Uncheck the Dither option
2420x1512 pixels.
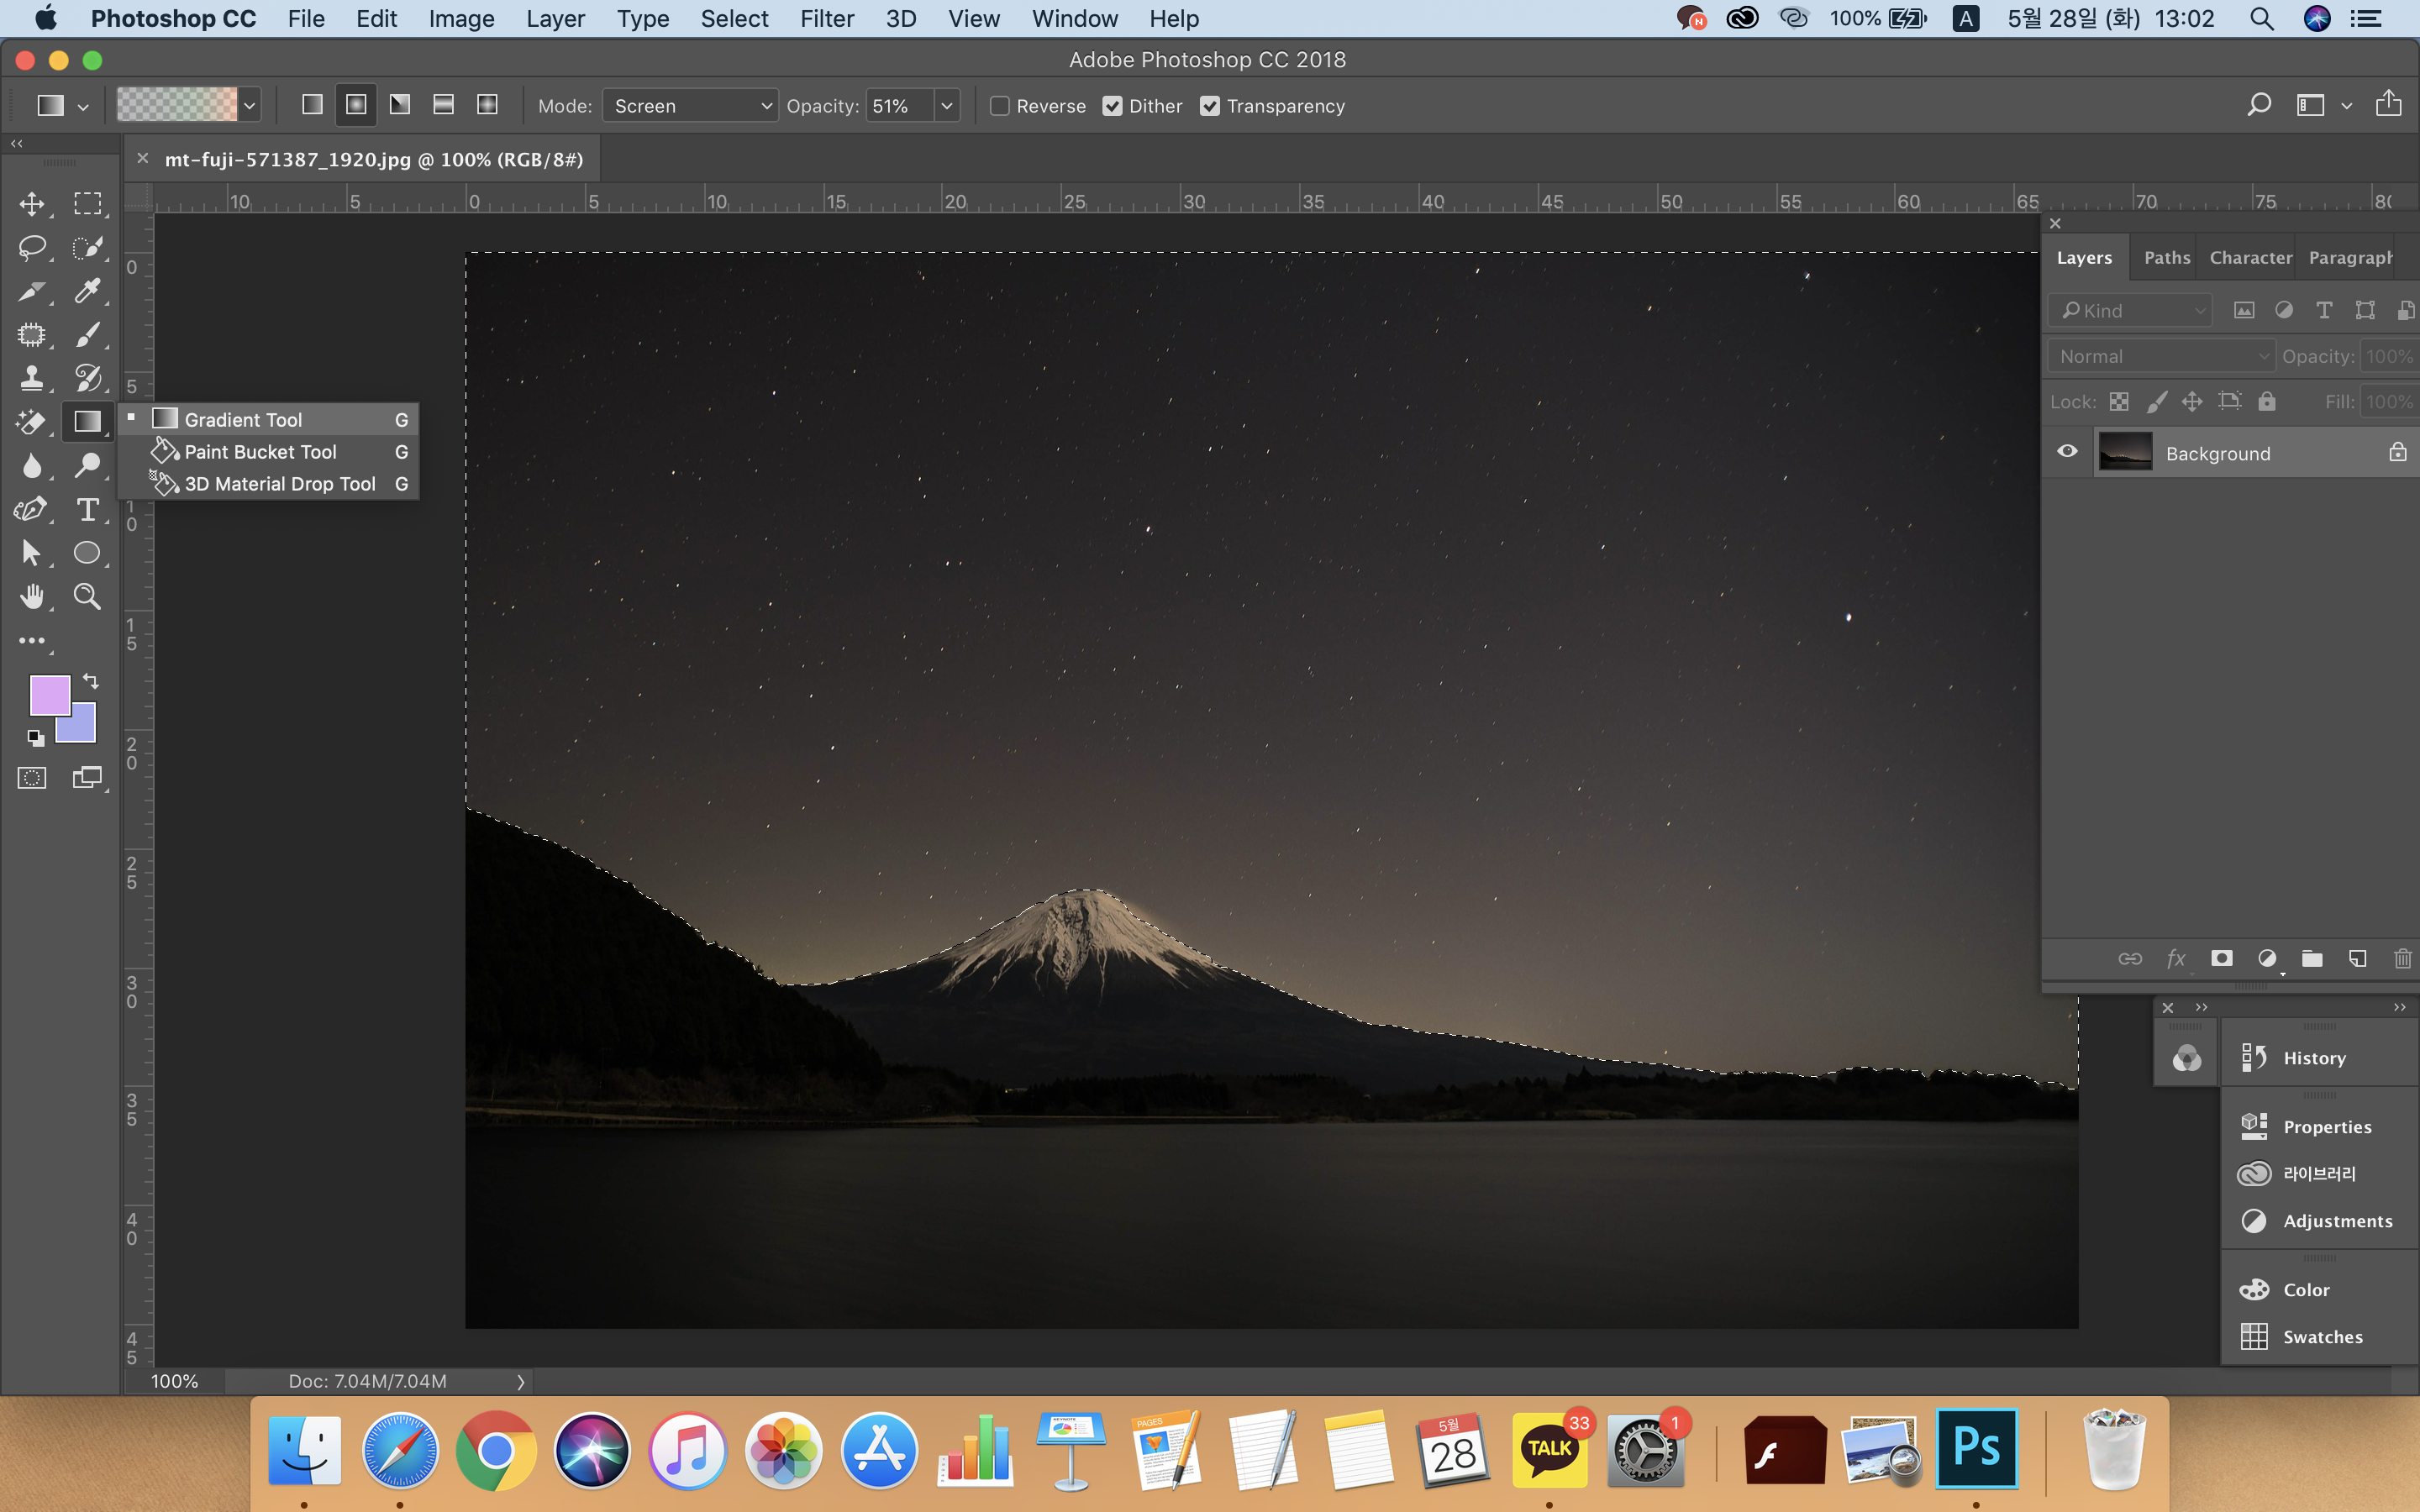tap(1112, 106)
